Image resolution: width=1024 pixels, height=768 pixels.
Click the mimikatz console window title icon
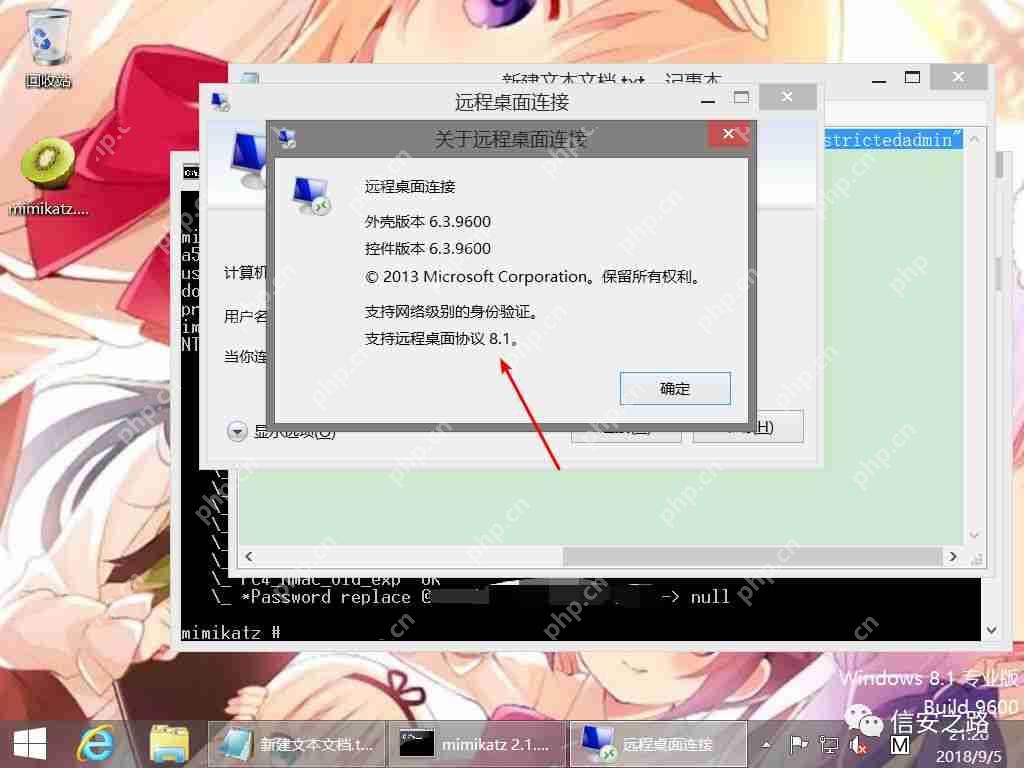(x=191, y=172)
